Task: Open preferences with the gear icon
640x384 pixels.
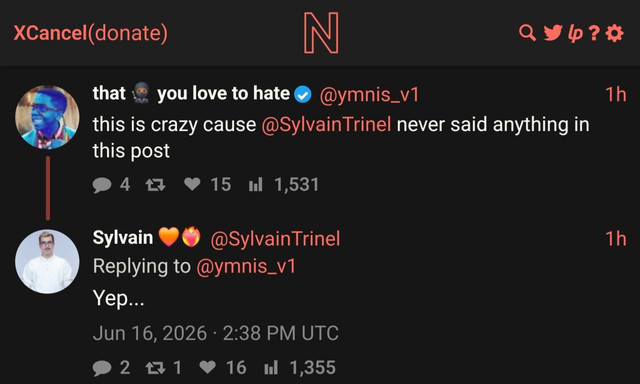Action: click(x=614, y=33)
